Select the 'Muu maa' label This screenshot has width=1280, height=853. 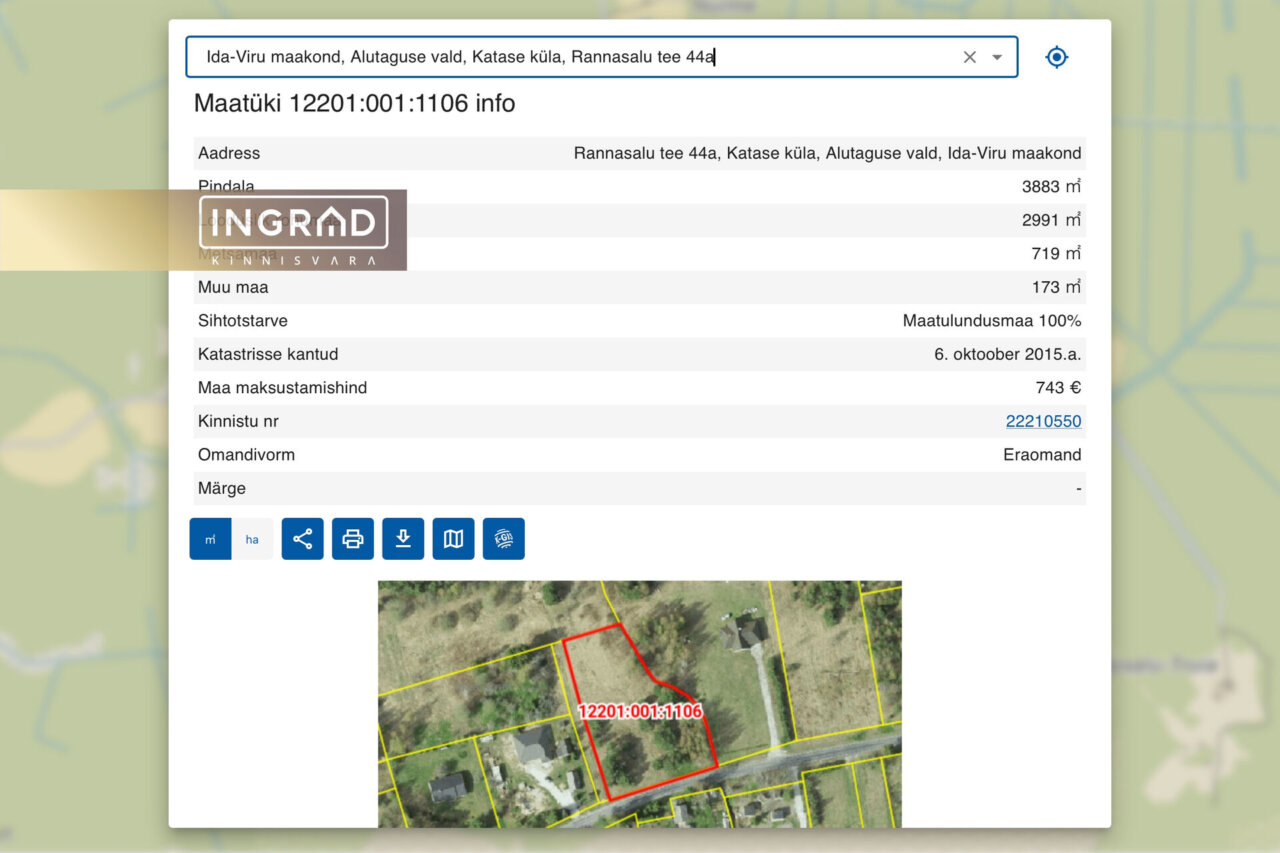pos(233,287)
